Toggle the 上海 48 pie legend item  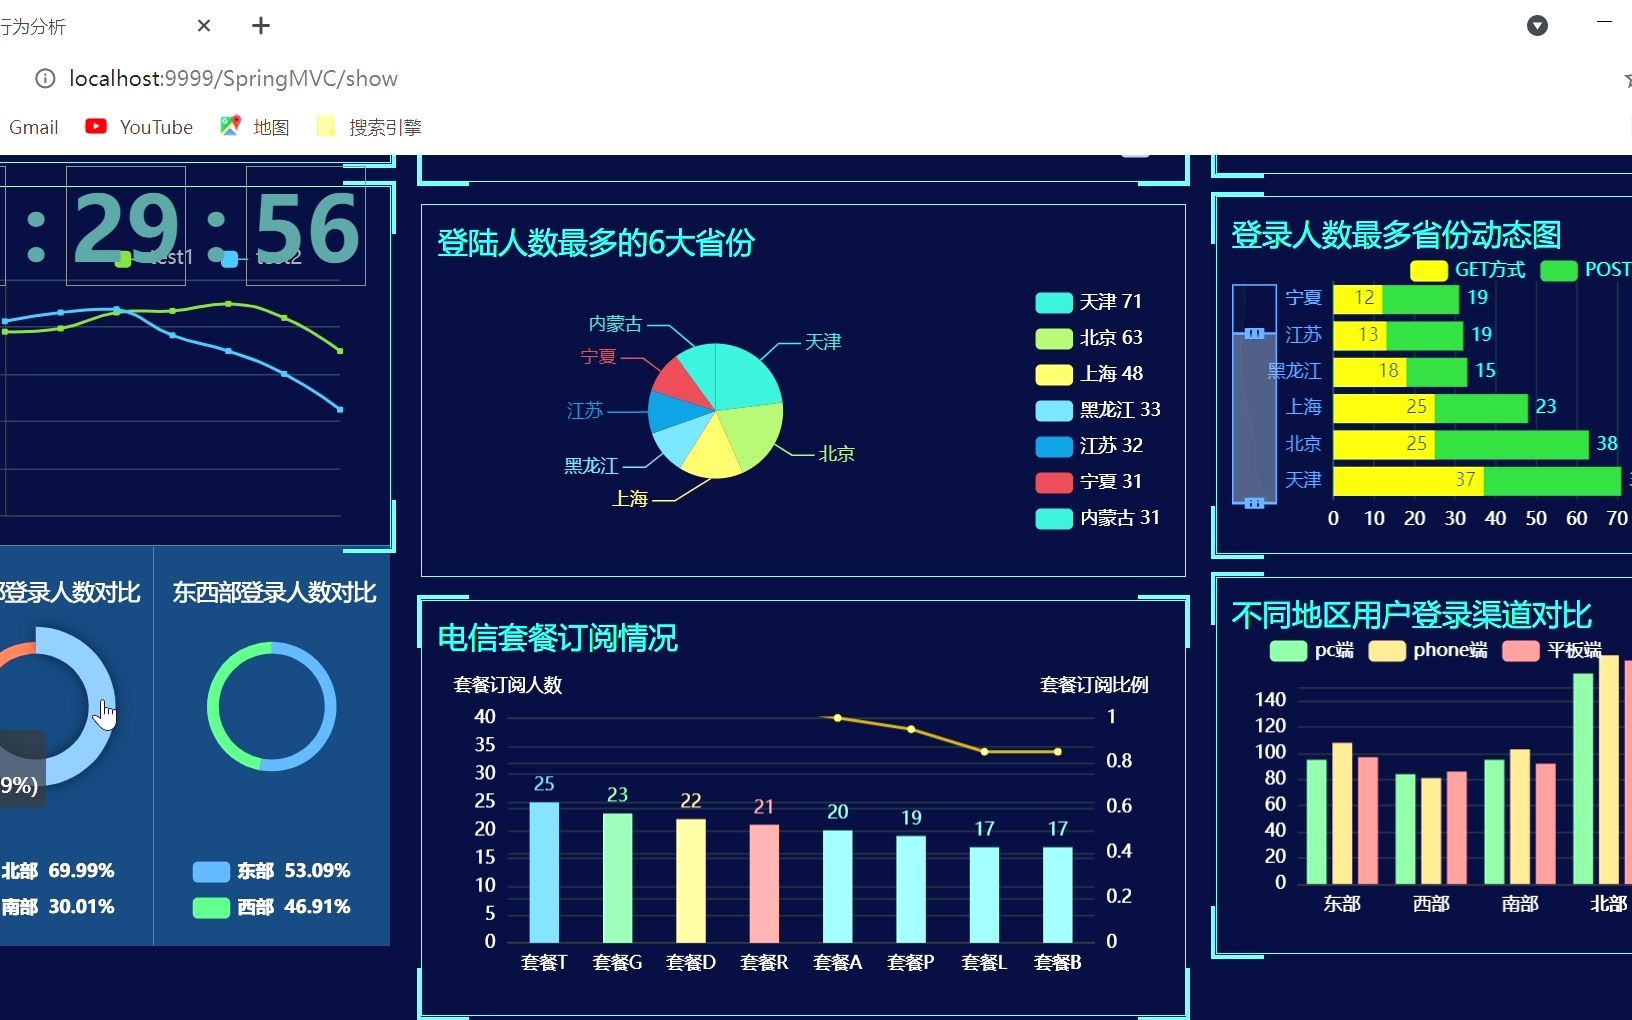pyautogui.click(x=1088, y=374)
